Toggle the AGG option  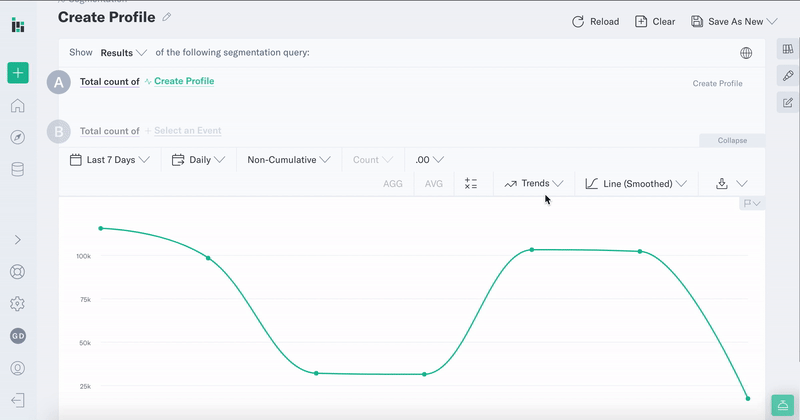[393, 184]
